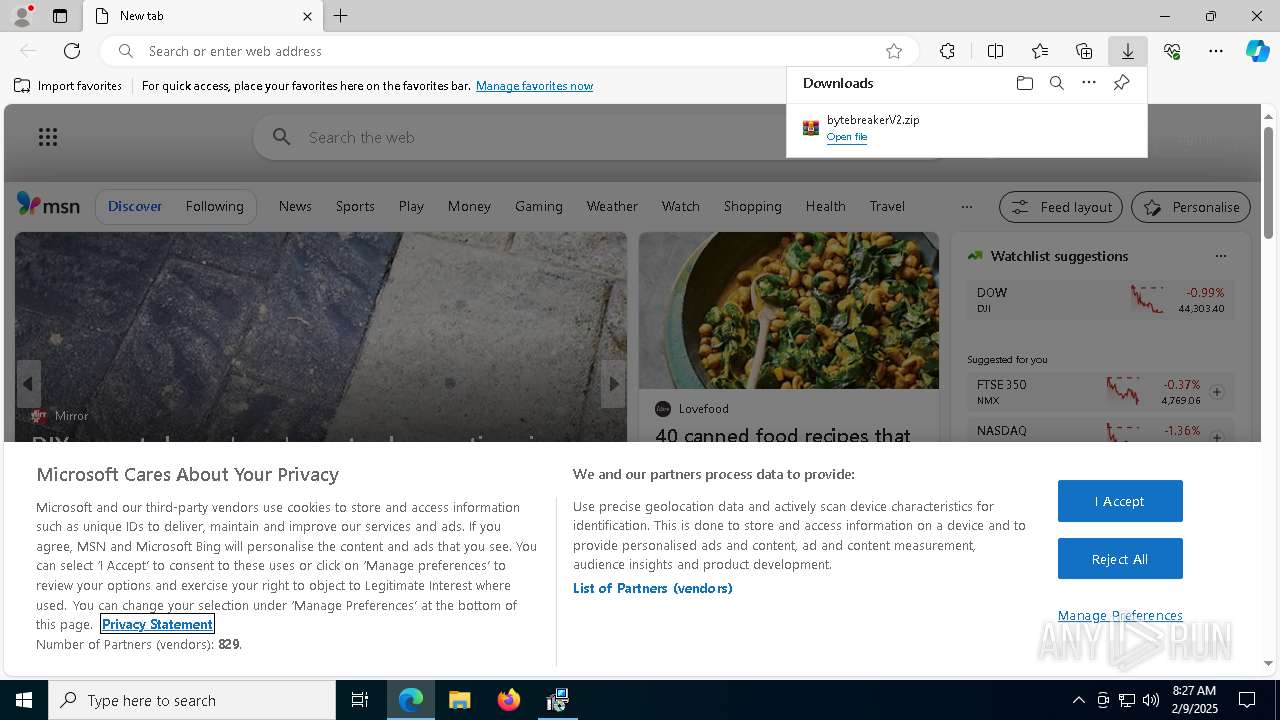Open the Health category
Screen dimensions: 1280x720
tap(826, 206)
